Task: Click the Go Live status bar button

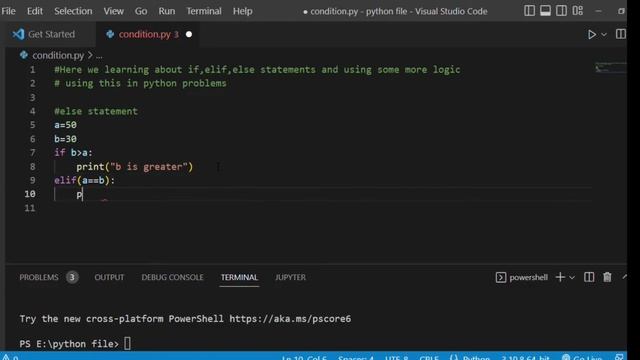Action: tap(582, 358)
